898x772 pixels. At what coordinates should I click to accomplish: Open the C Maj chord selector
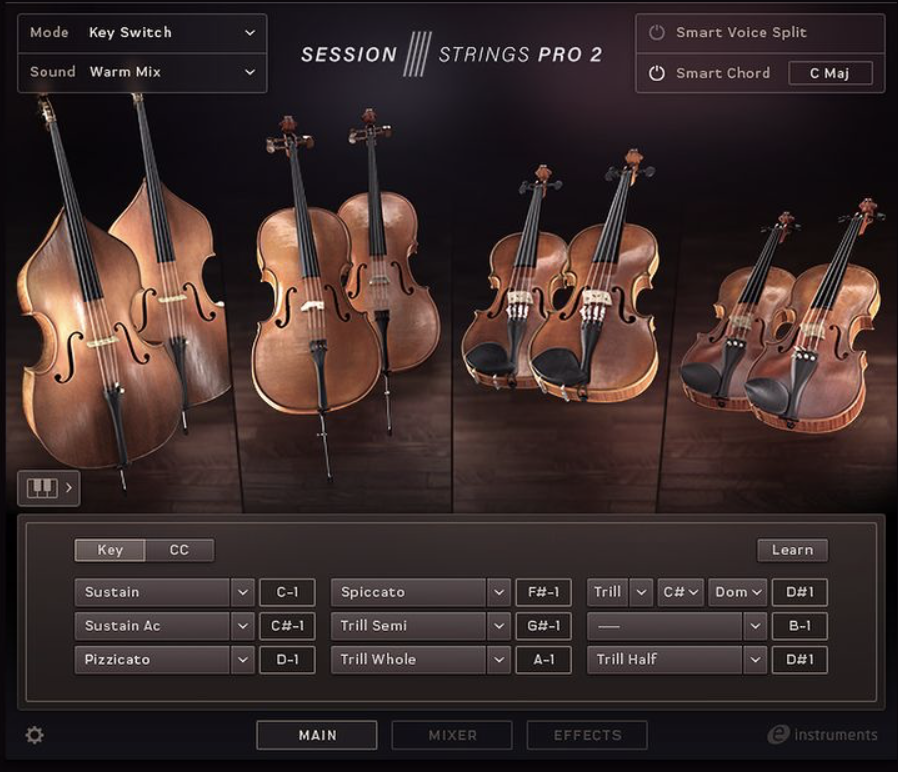tap(832, 73)
